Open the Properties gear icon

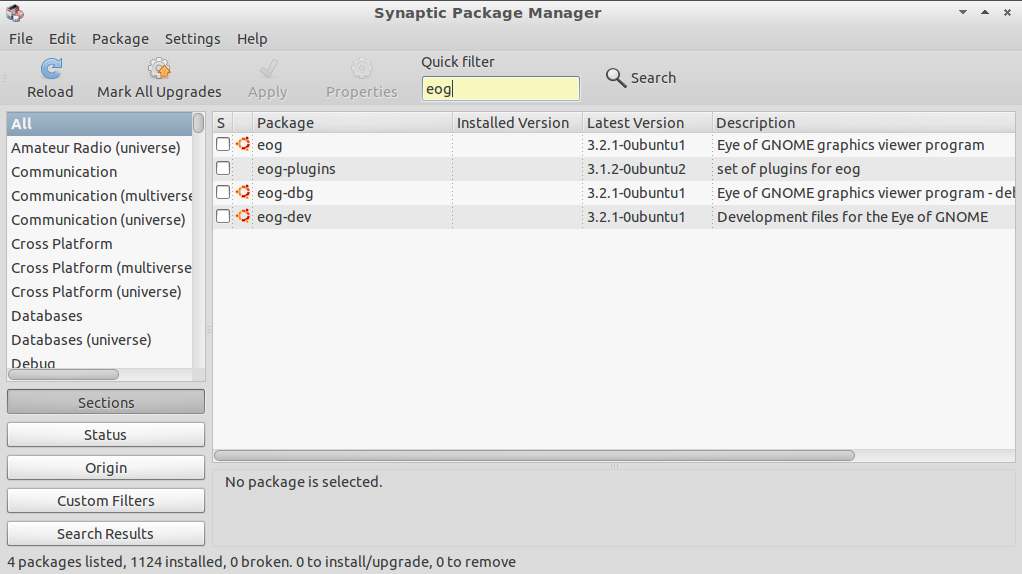click(362, 68)
